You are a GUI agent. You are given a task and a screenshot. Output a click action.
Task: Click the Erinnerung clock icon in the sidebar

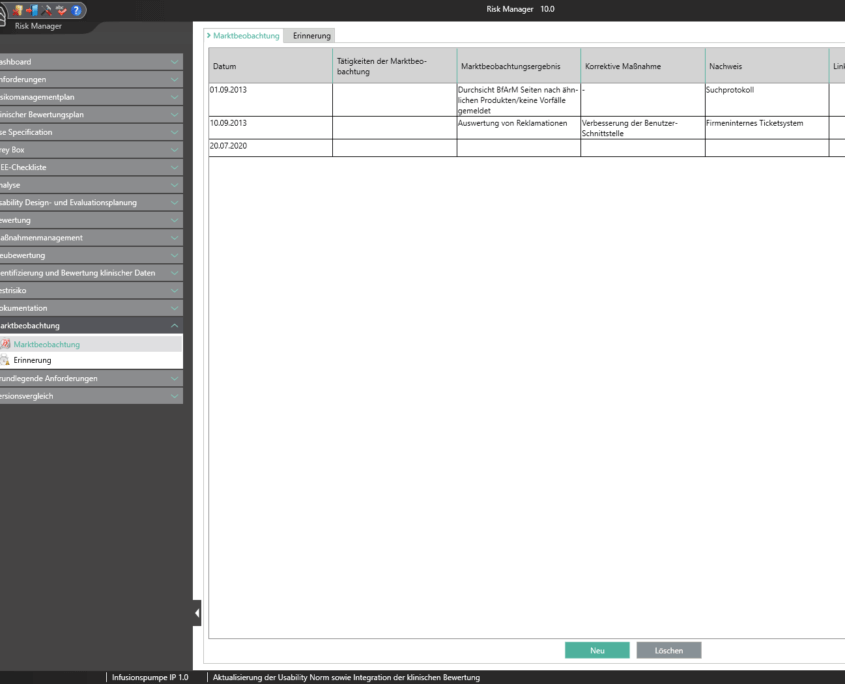click(5, 360)
